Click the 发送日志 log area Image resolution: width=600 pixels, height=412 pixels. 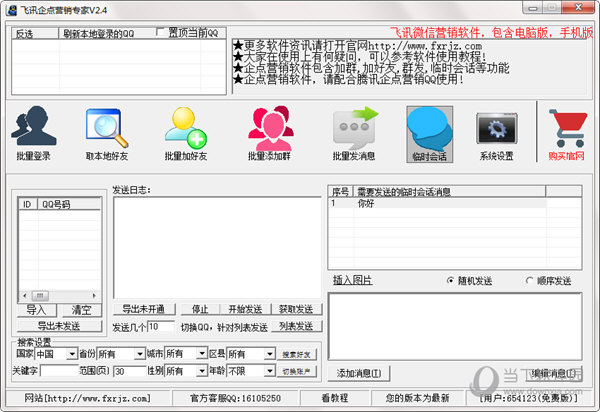[x=217, y=248]
